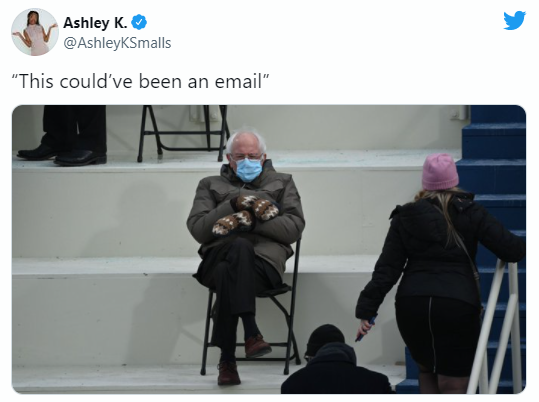Image resolution: width=539 pixels, height=402 pixels.
Task: Click the black boots on the upper step
Action: point(63,155)
